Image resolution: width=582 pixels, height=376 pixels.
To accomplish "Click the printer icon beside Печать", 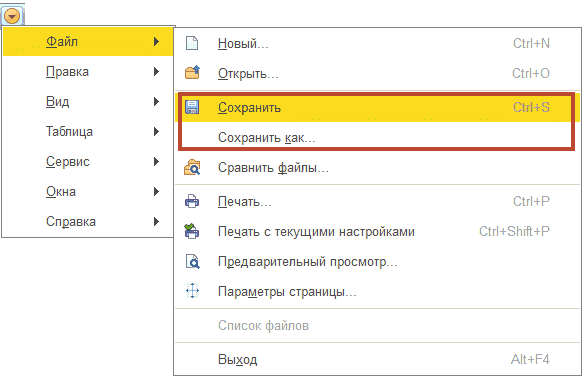I will 192,201.
